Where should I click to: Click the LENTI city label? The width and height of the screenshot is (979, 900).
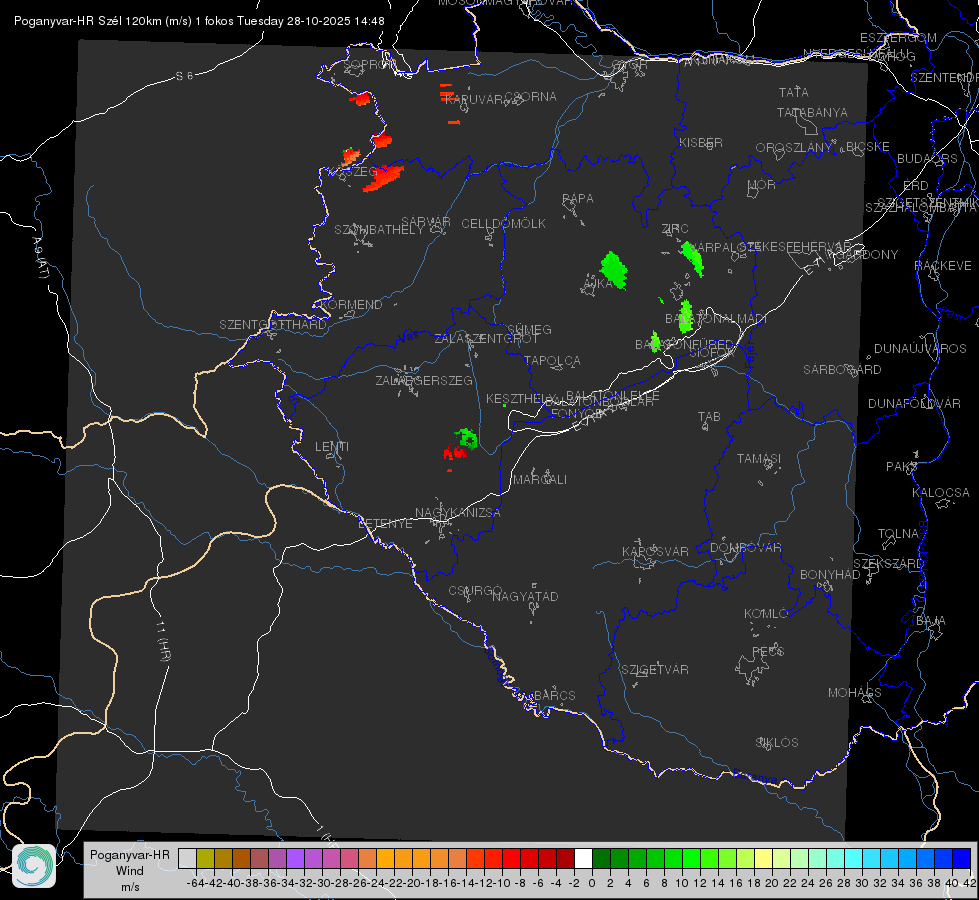pyautogui.click(x=332, y=447)
